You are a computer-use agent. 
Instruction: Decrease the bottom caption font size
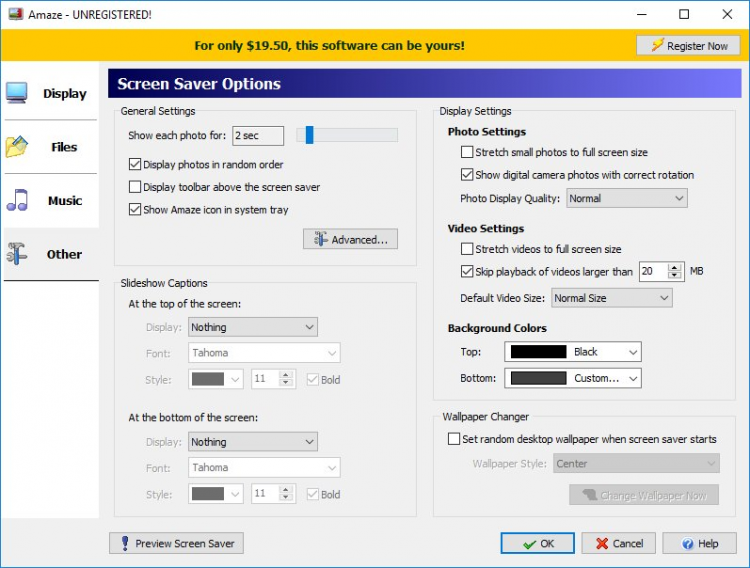coord(286,498)
